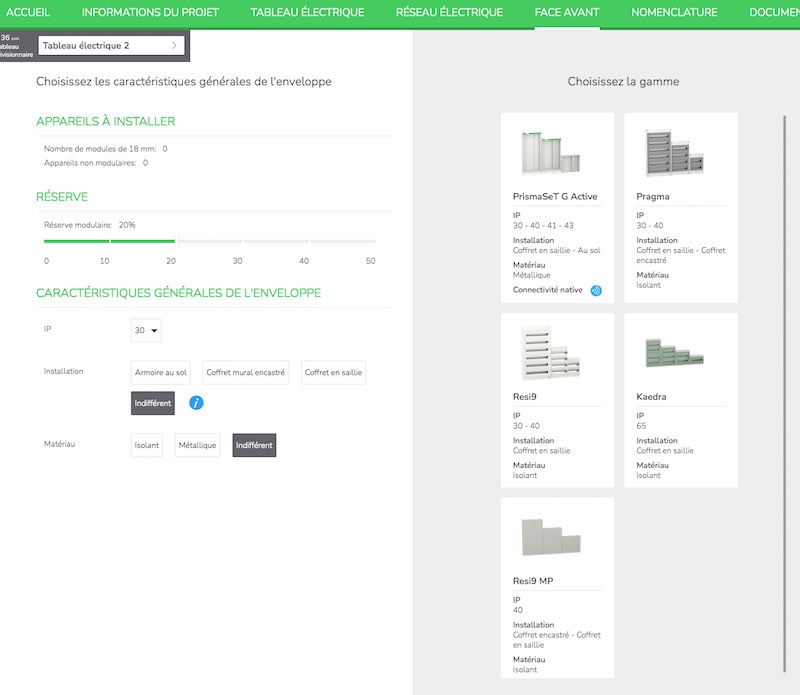Switch to Tableau électrique tab

click(307, 12)
